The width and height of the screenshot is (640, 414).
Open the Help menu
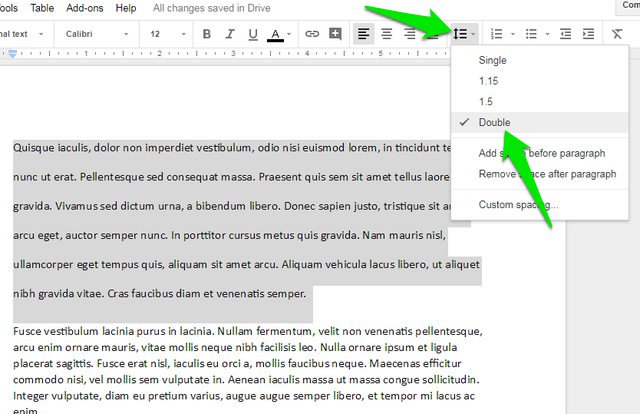(x=126, y=8)
